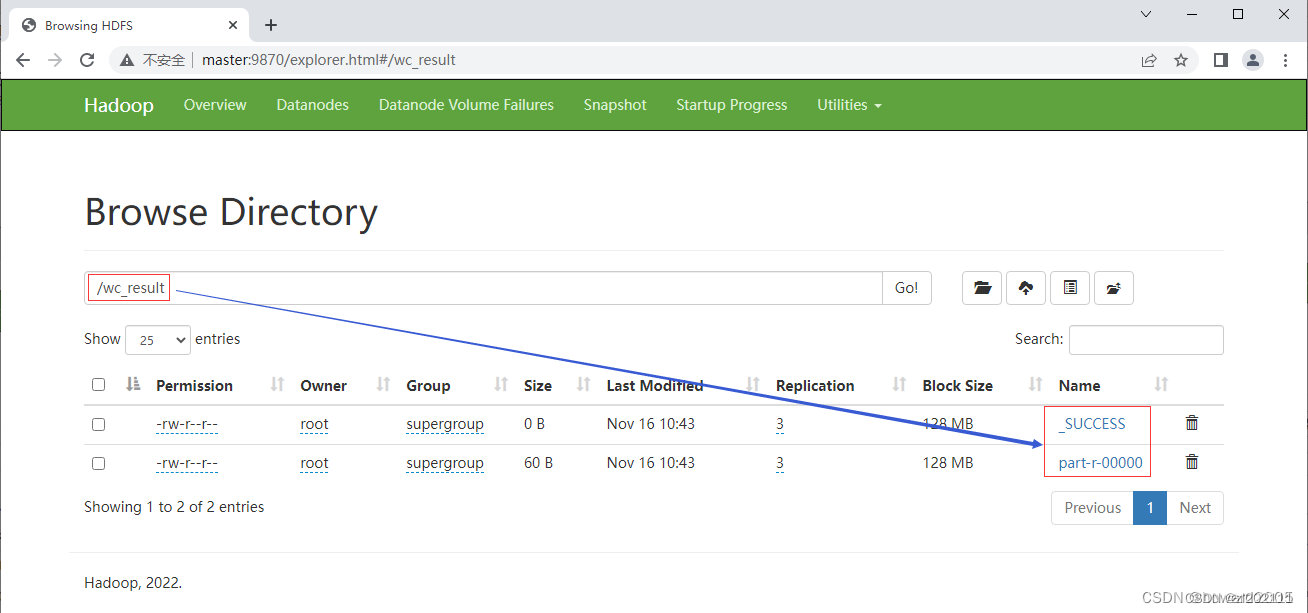Open the Chrome three-dot menu
The height and width of the screenshot is (613, 1308).
click(x=1286, y=60)
